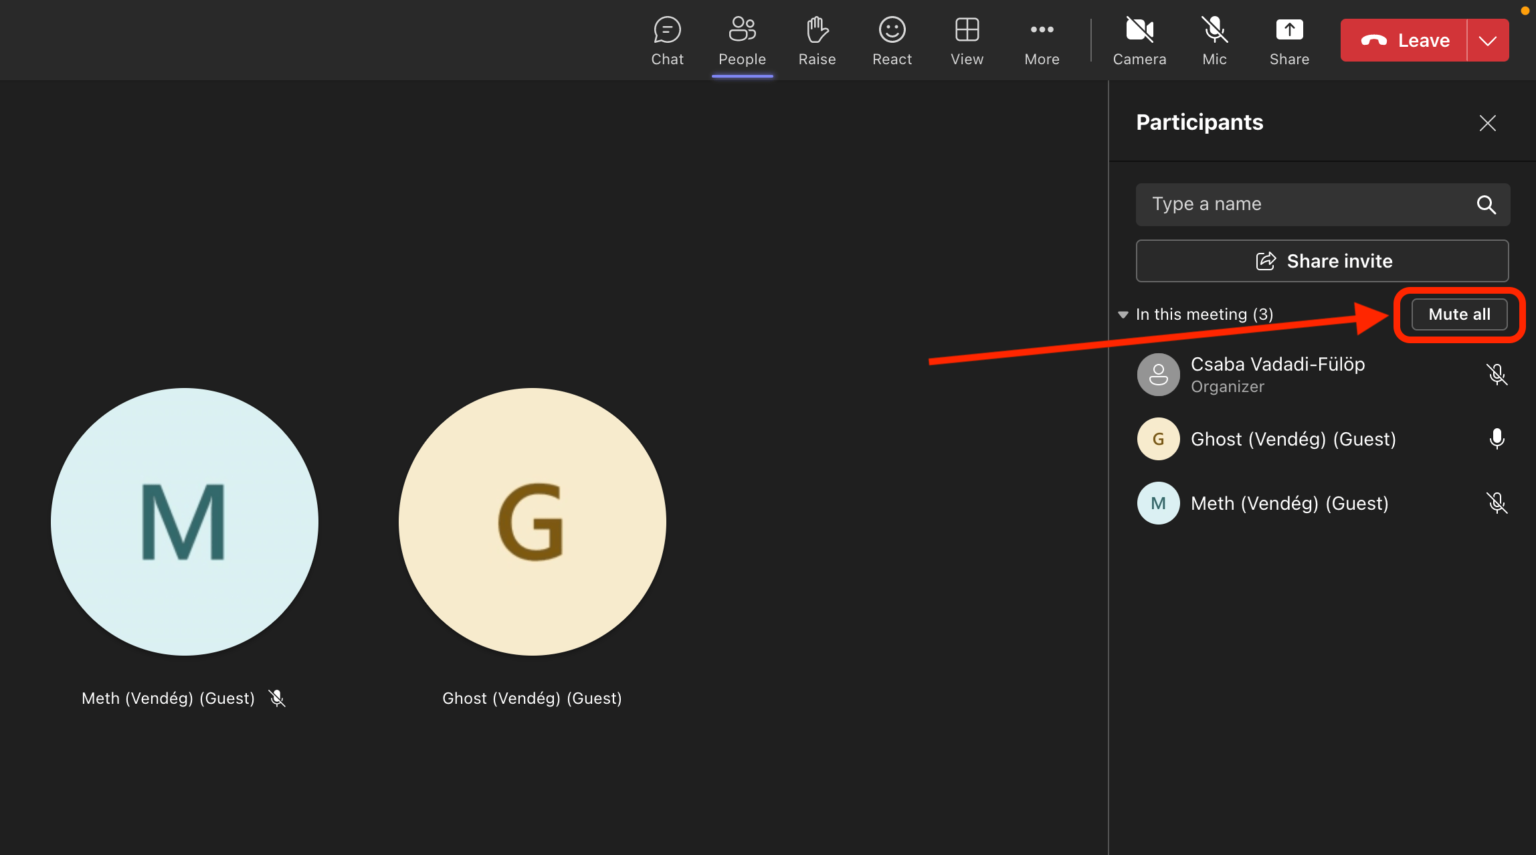Mute all participants

coord(1459,314)
